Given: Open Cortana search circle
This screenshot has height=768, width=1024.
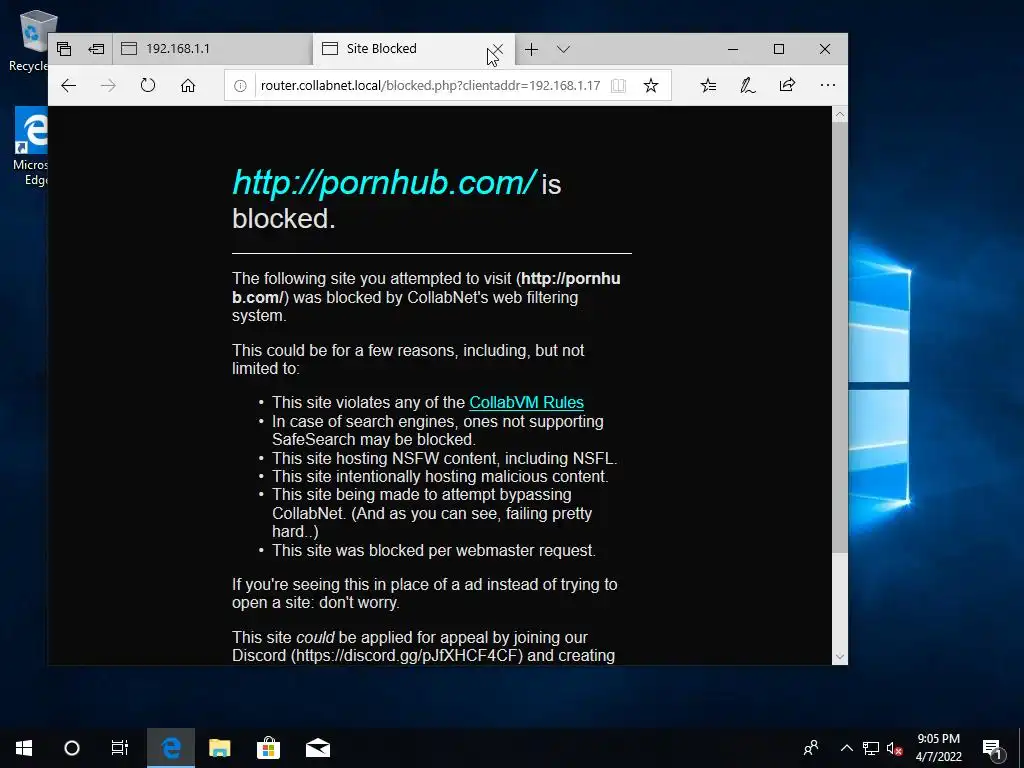Looking at the screenshot, I should point(72,748).
